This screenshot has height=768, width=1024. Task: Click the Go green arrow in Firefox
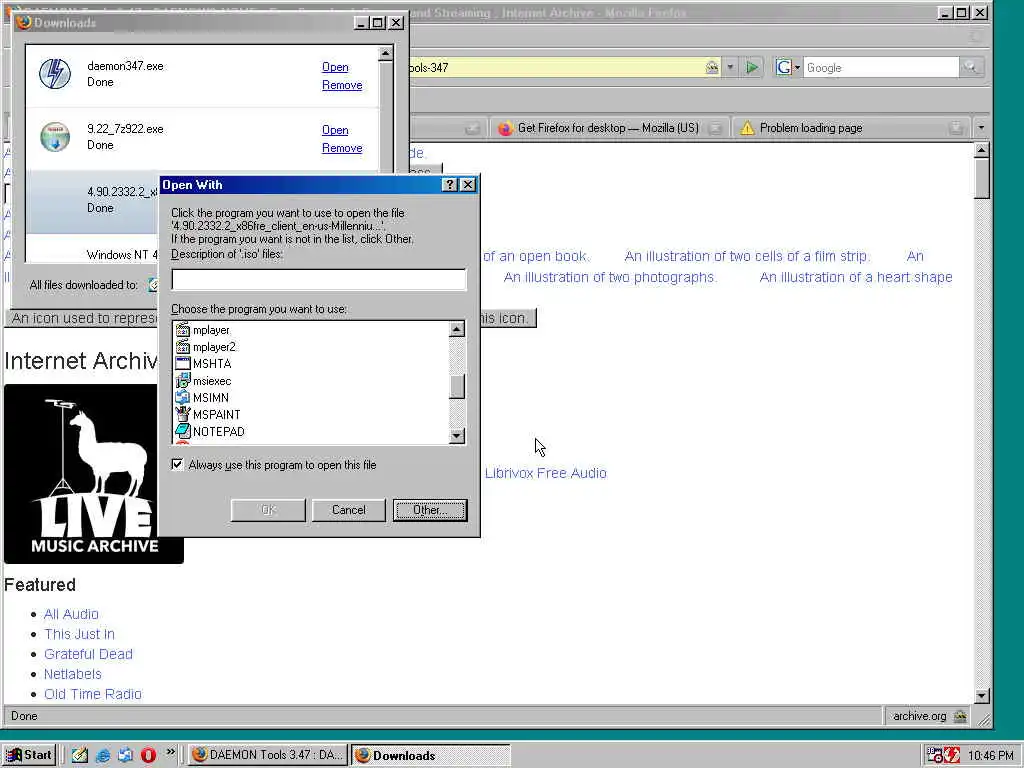click(752, 67)
